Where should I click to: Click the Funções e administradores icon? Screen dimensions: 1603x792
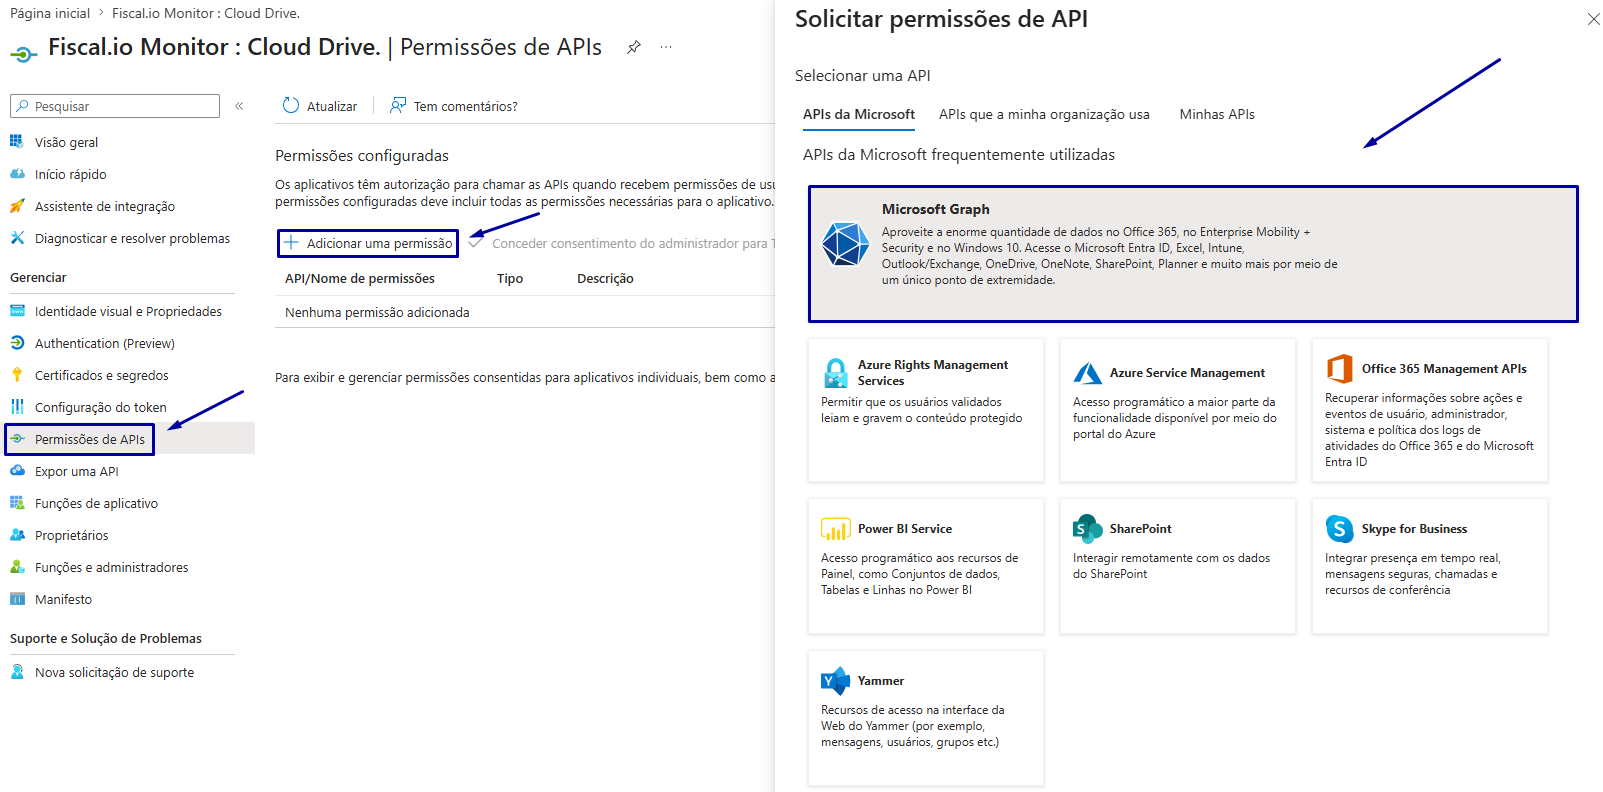(x=17, y=567)
